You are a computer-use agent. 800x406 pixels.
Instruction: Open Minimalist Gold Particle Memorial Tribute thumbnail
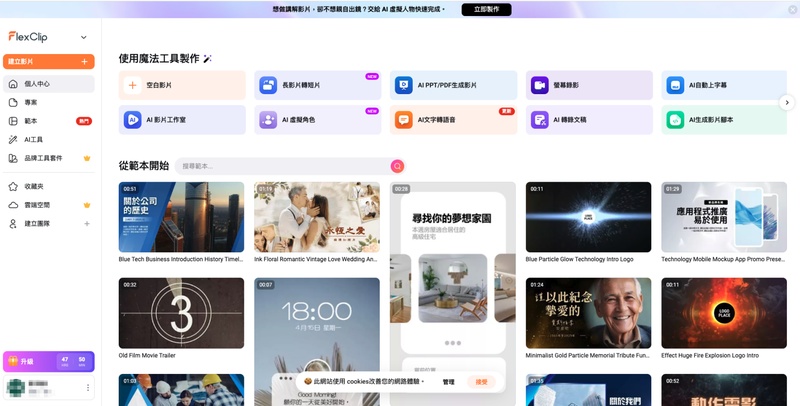point(588,313)
